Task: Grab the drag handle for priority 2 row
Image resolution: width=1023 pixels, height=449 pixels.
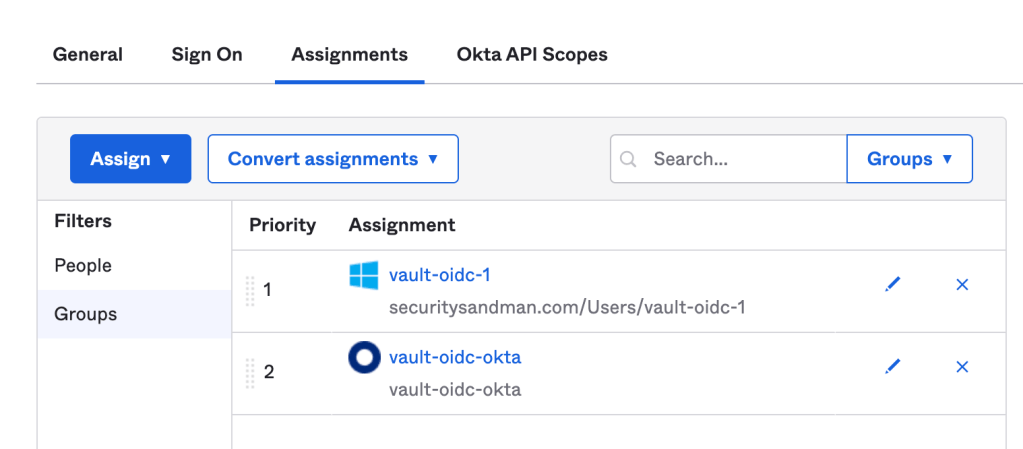Action: pyautogui.click(x=250, y=372)
